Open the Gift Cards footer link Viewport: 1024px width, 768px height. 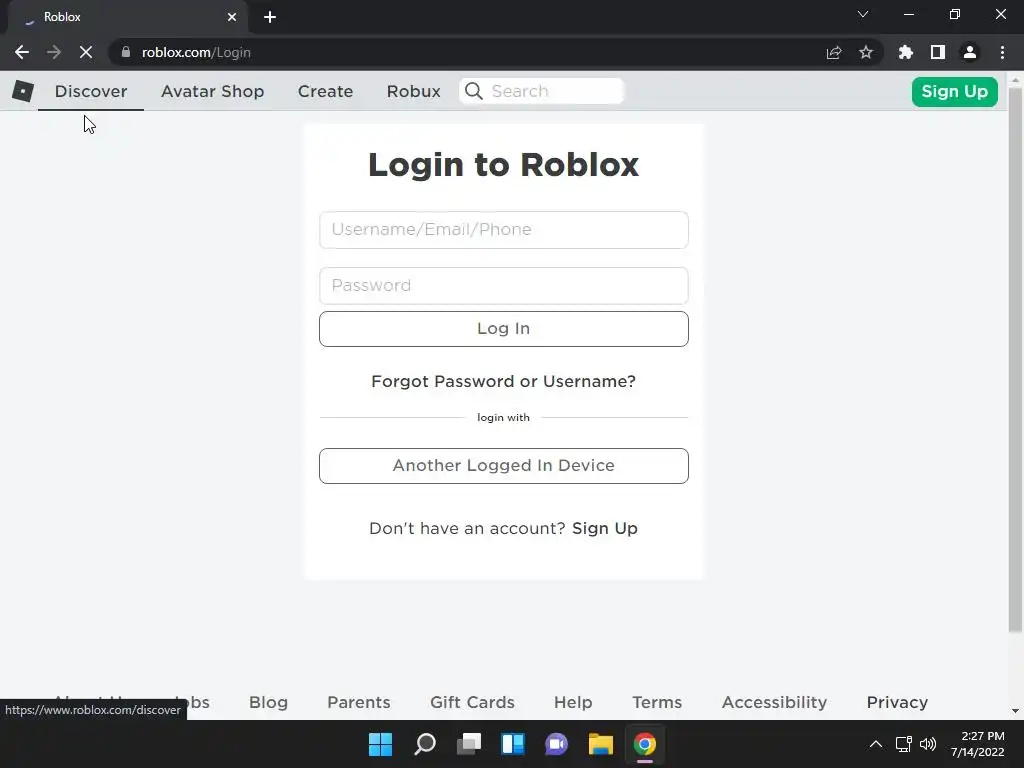472,702
